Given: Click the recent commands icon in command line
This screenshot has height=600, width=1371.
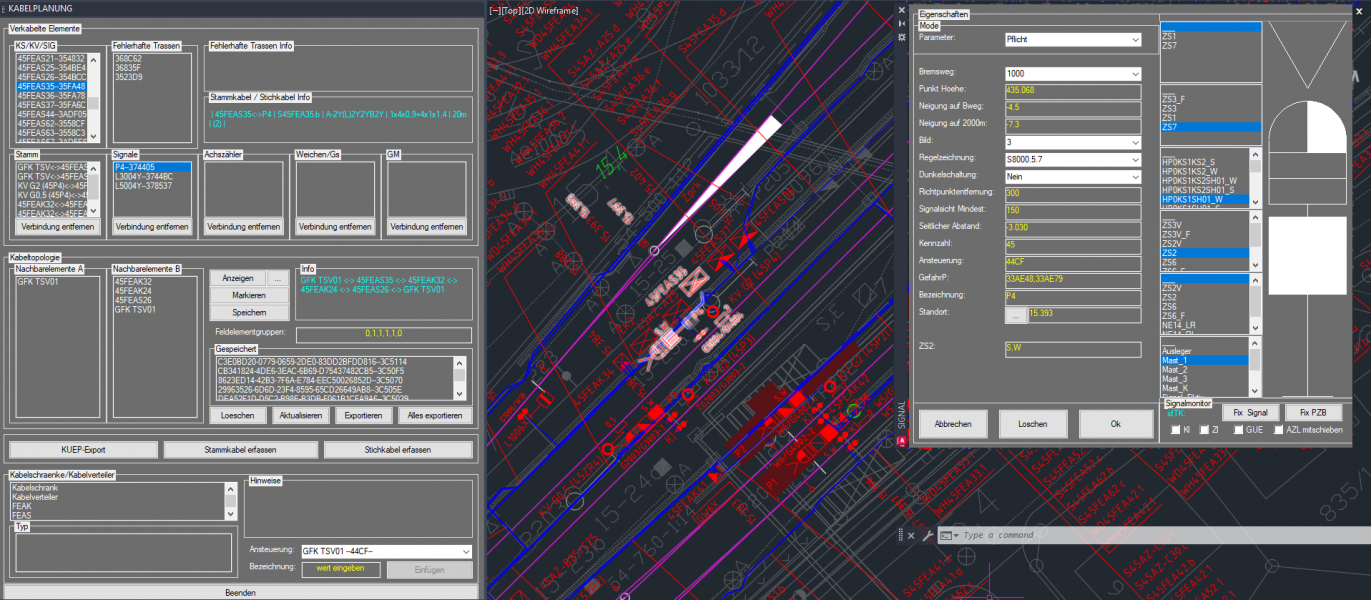Looking at the screenshot, I should (x=946, y=536).
